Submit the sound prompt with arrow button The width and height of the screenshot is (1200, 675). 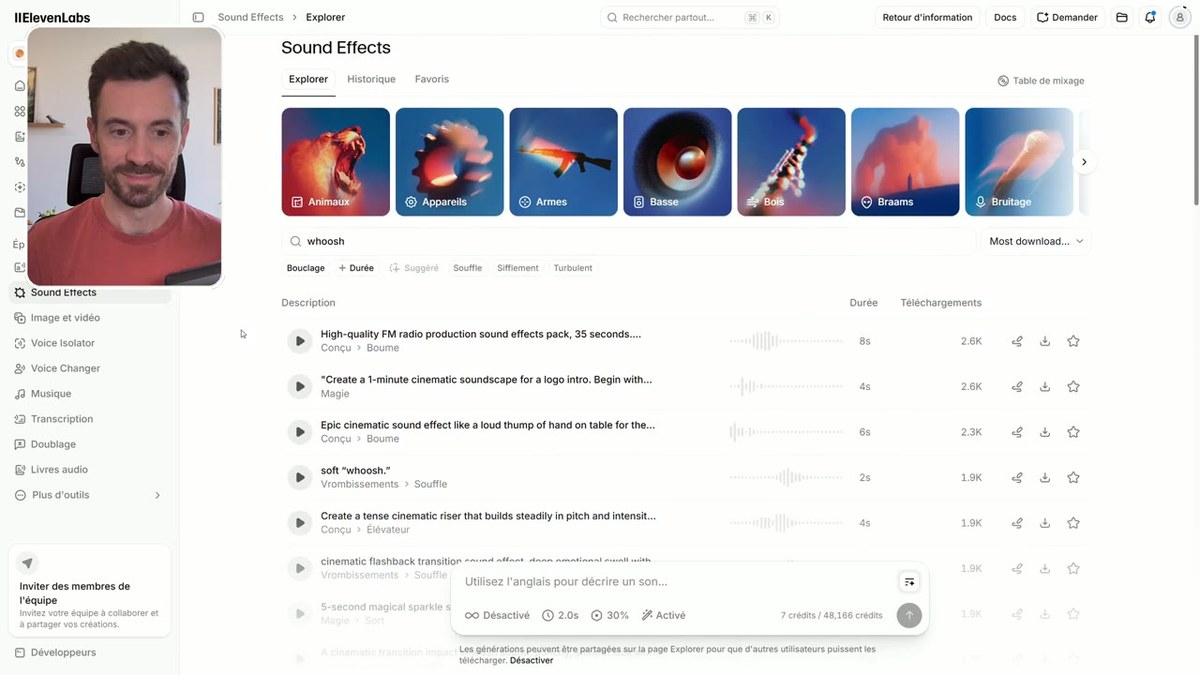(x=908, y=615)
